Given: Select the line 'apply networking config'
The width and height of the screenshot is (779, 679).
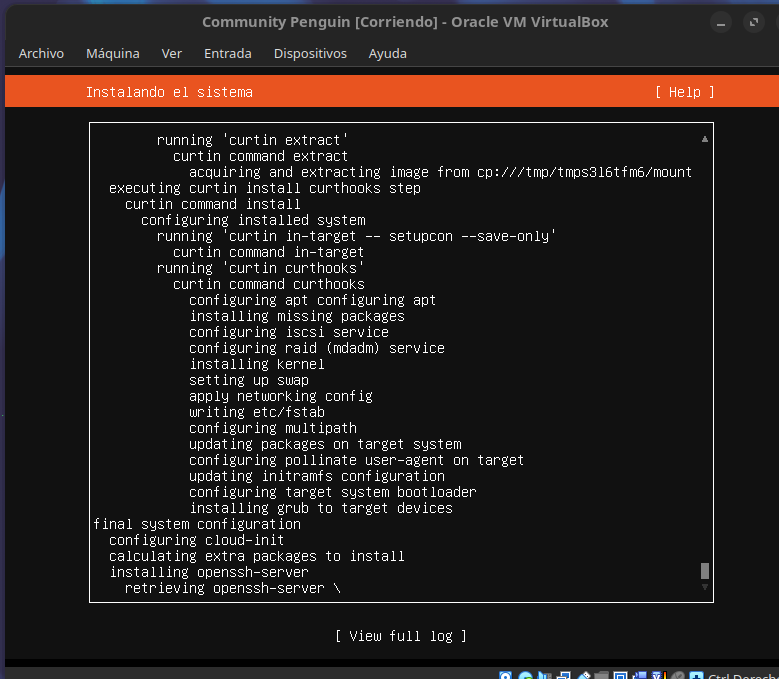Looking at the screenshot, I should coord(281,396).
